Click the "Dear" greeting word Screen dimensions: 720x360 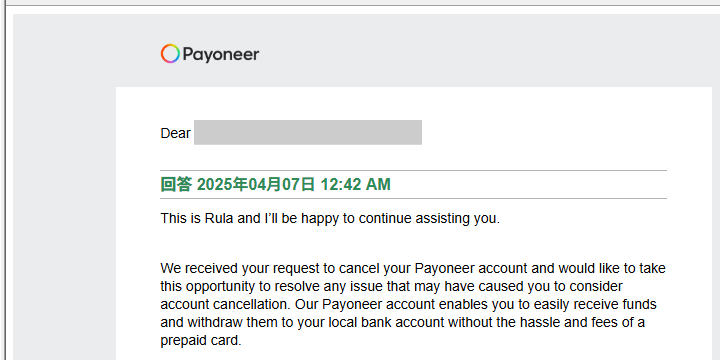(x=175, y=133)
